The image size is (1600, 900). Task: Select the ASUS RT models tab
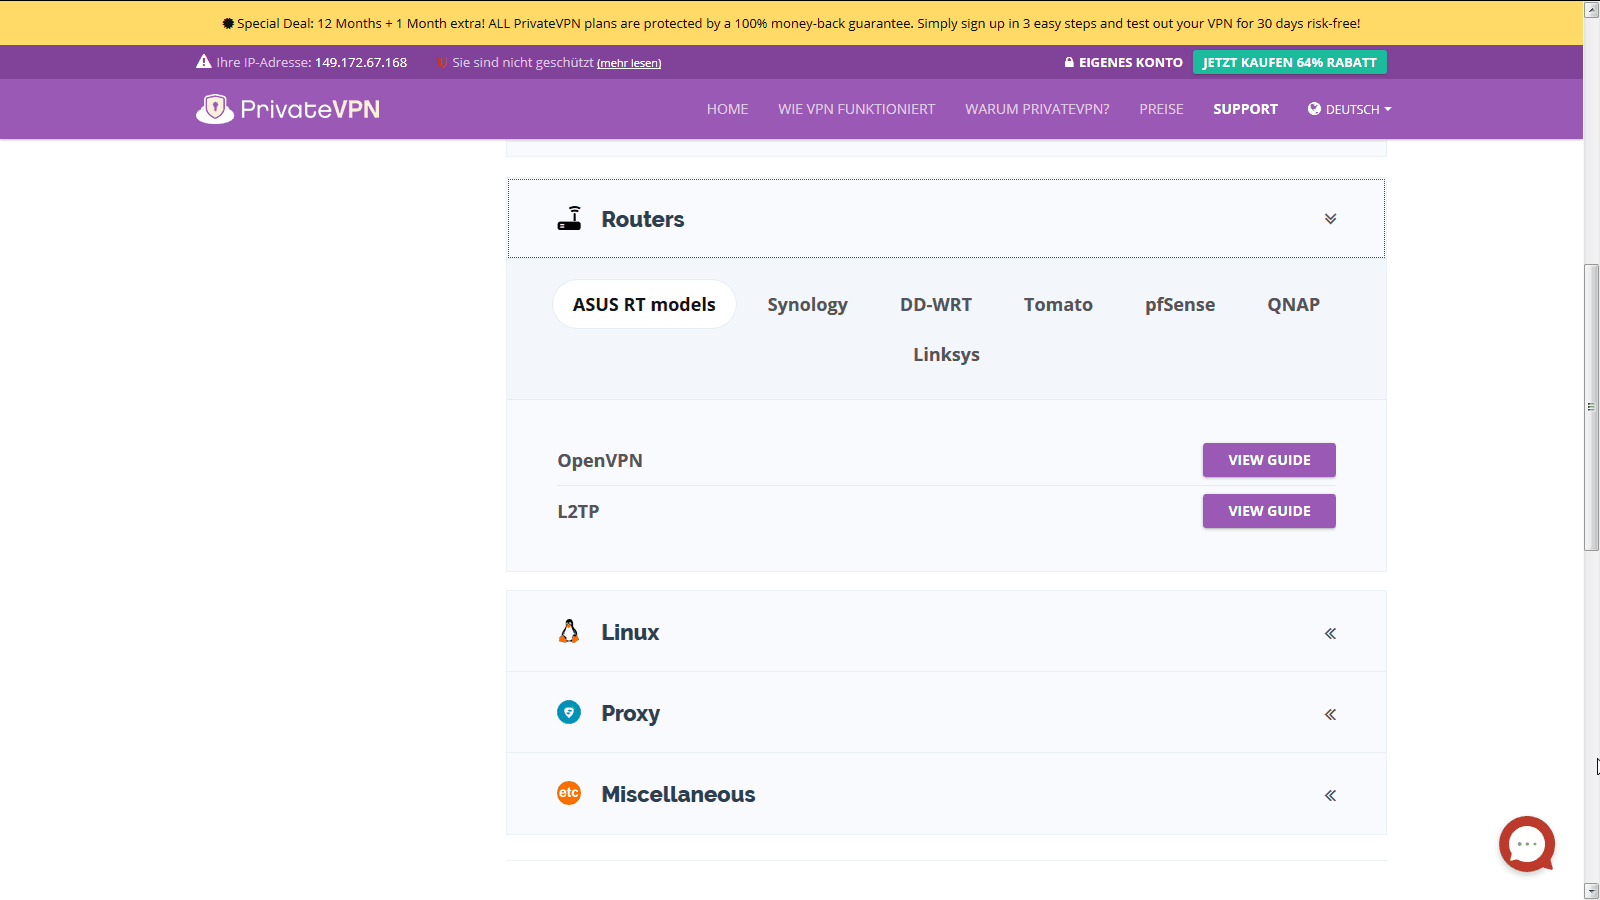(x=644, y=304)
